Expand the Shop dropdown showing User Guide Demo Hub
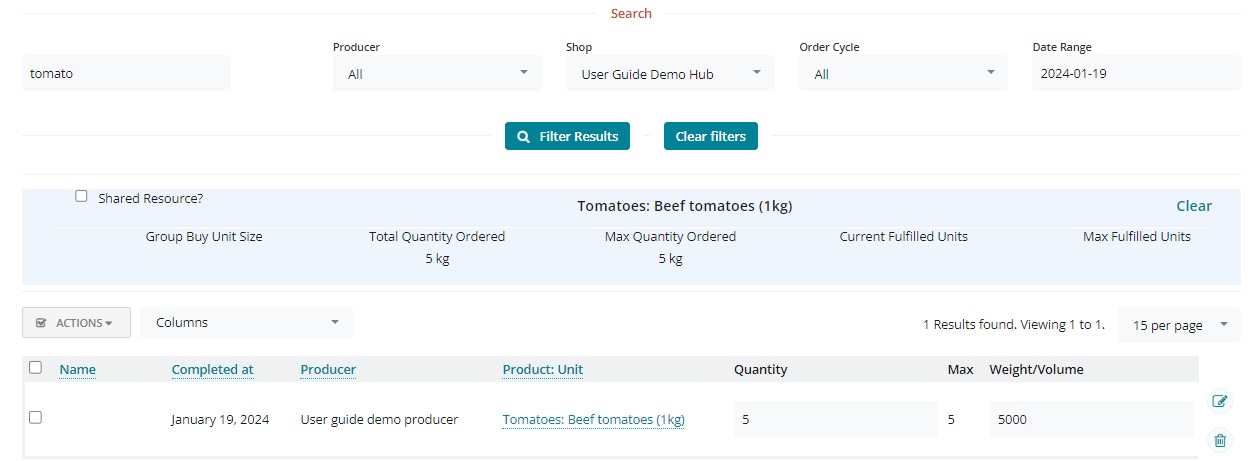 pos(669,73)
